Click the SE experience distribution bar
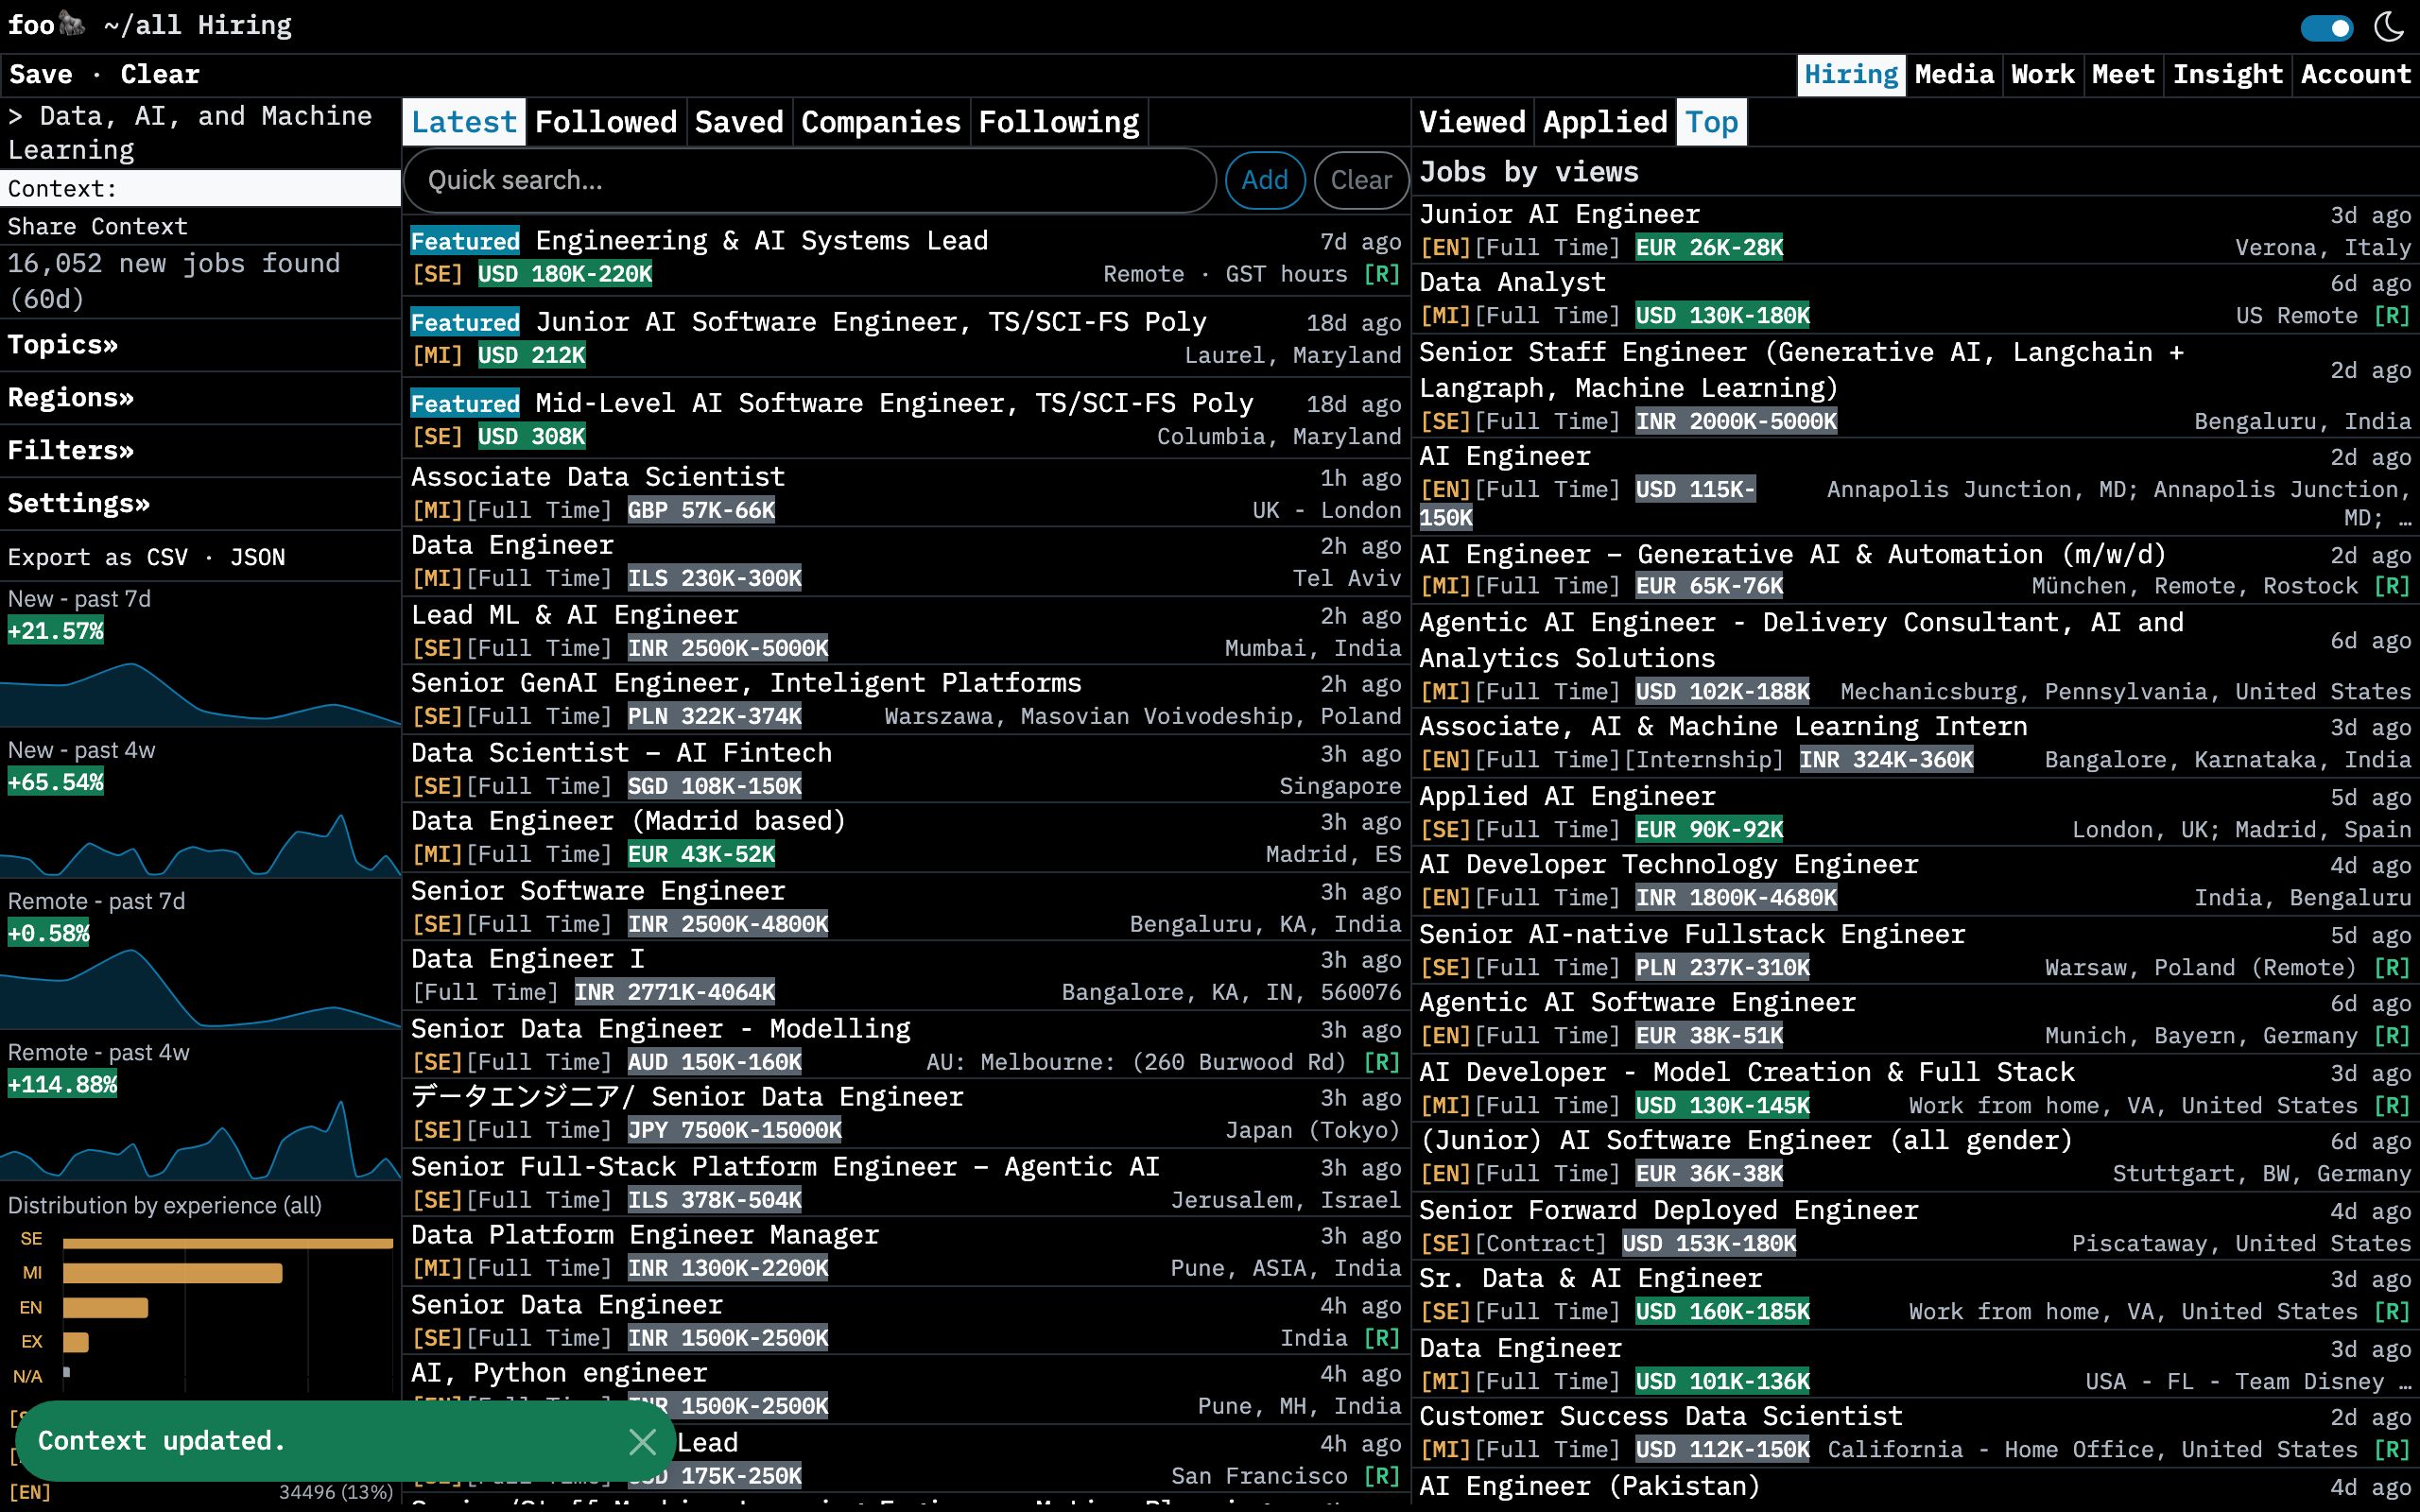Image resolution: width=2420 pixels, height=1512 pixels. point(227,1243)
